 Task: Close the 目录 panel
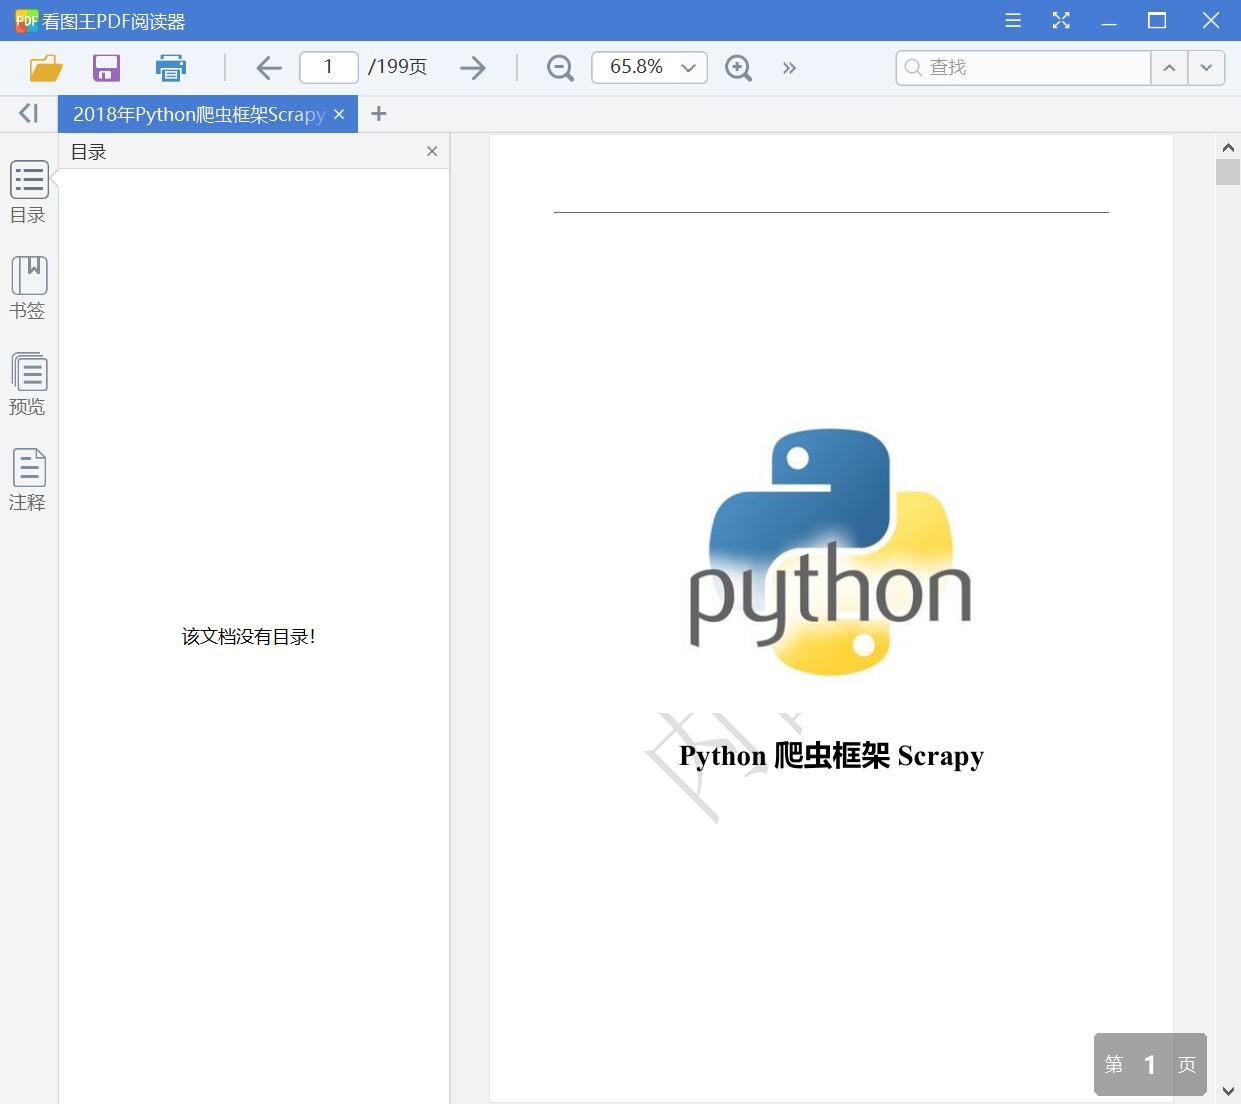[432, 151]
